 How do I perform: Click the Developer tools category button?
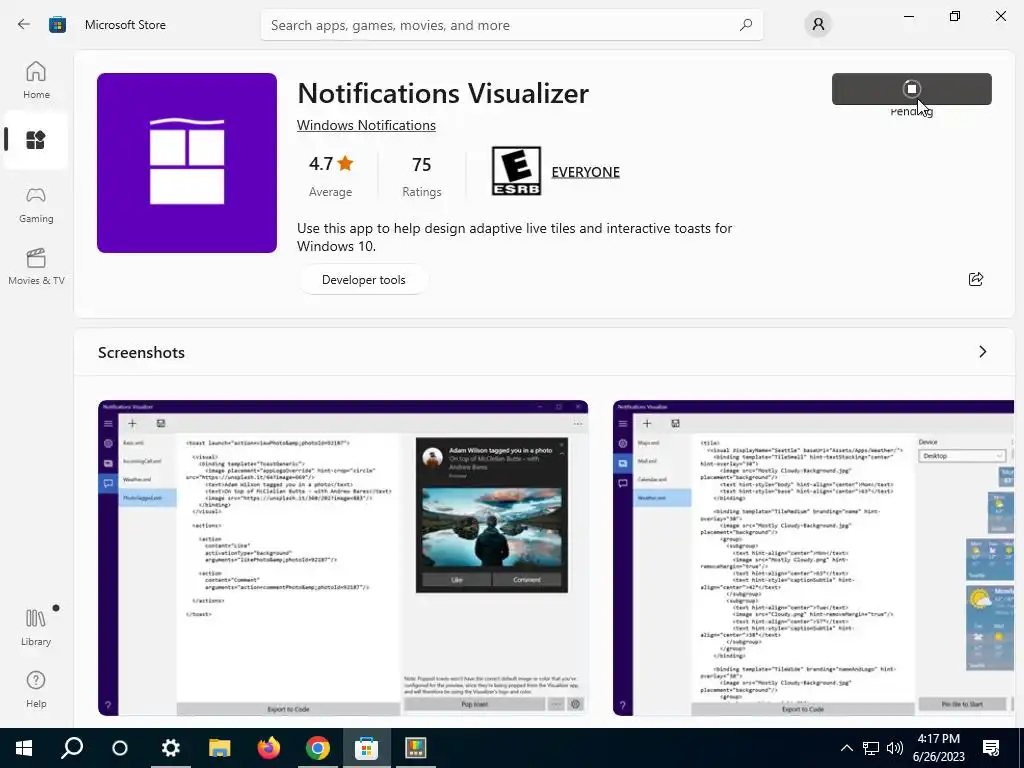click(x=363, y=280)
